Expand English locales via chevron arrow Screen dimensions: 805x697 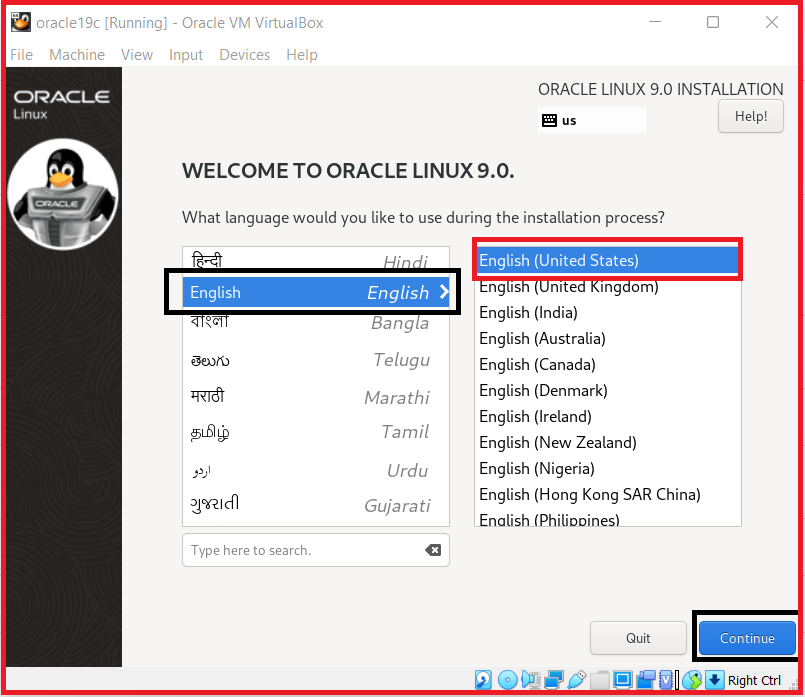(444, 292)
